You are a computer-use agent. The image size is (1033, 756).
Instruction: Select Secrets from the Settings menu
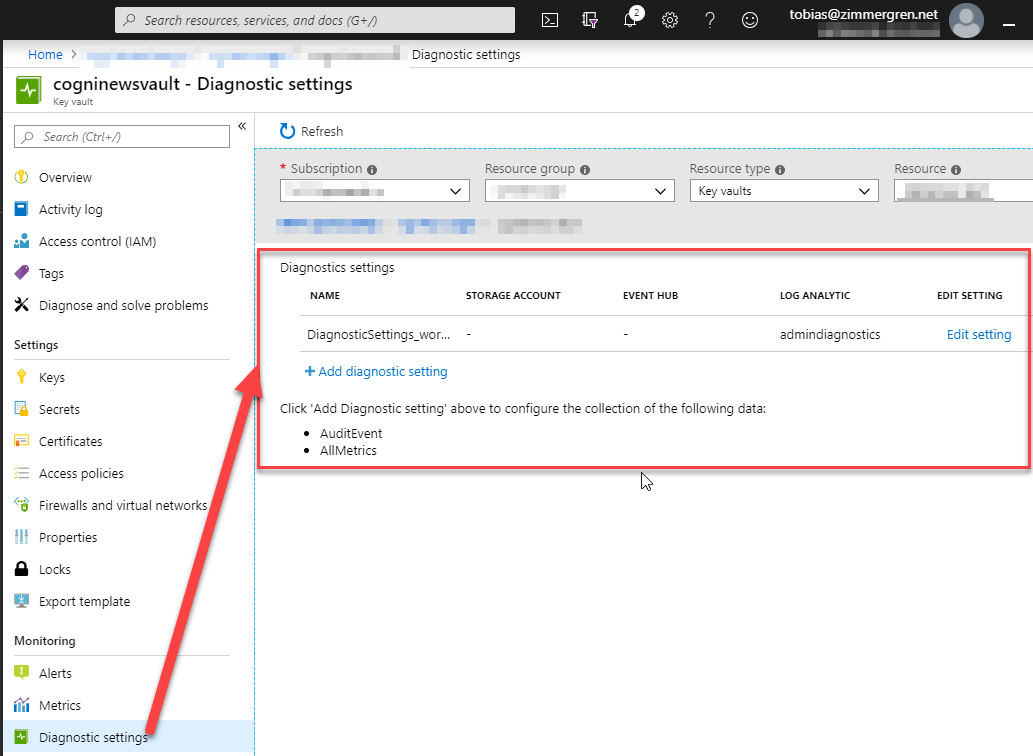point(59,409)
